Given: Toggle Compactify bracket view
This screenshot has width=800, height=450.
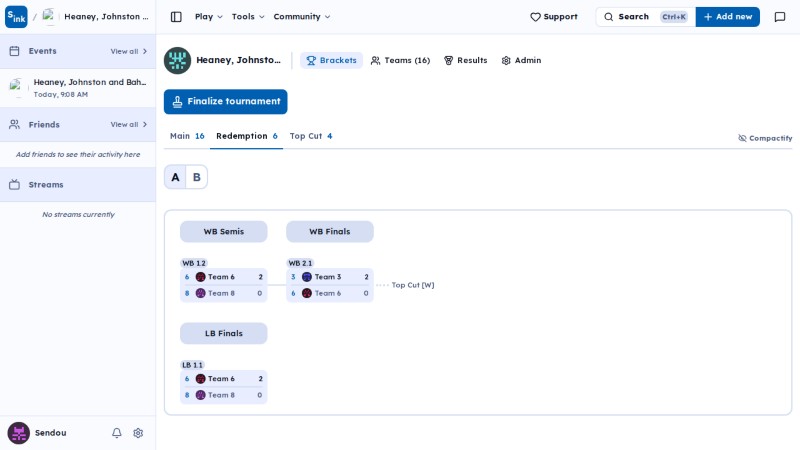Looking at the screenshot, I should pos(765,138).
